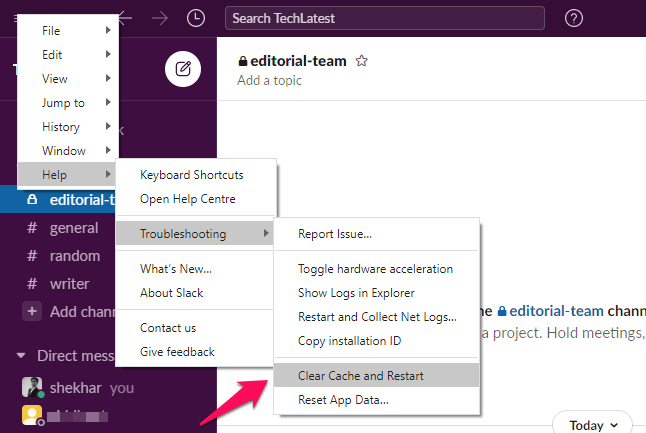Image resolution: width=646 pixels, height=433 pixels.
Task: Select About Slack
Action: (195, 293)
